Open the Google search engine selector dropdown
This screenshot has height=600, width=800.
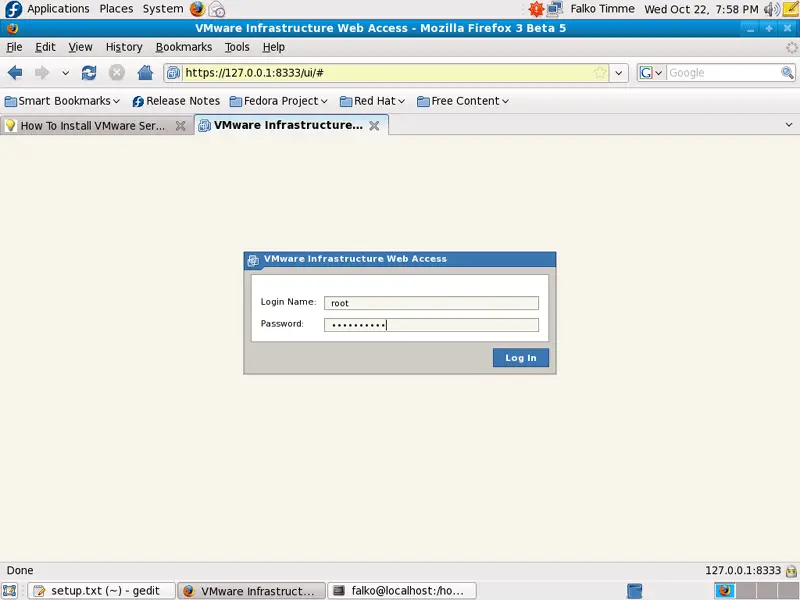point(652,73)
